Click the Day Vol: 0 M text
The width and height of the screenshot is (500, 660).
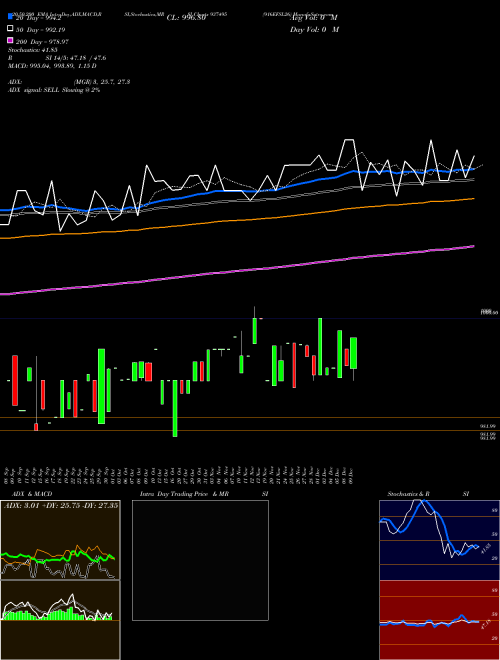pyautogui.click(x=314, y=29)
